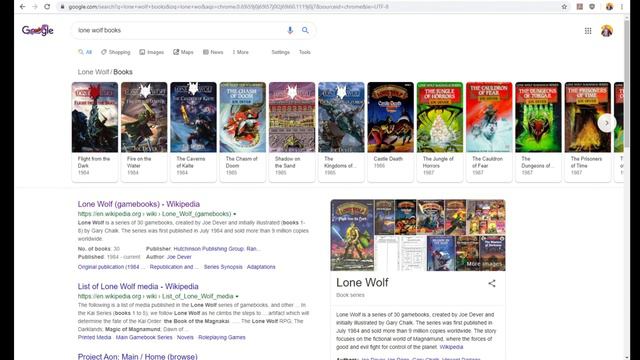Open the Roleplaying Games sitelink
This screenshot has height=360, width=640.
(222, 338)
